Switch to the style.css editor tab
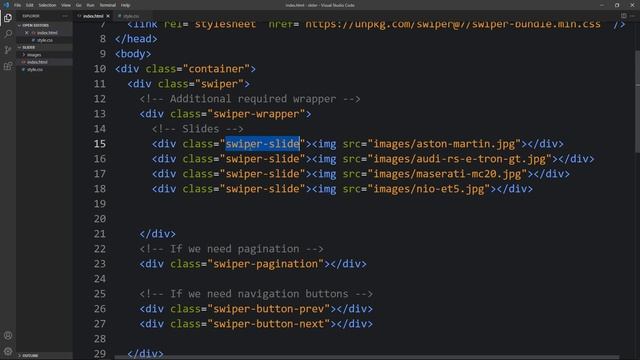 [x=131, y=16]
